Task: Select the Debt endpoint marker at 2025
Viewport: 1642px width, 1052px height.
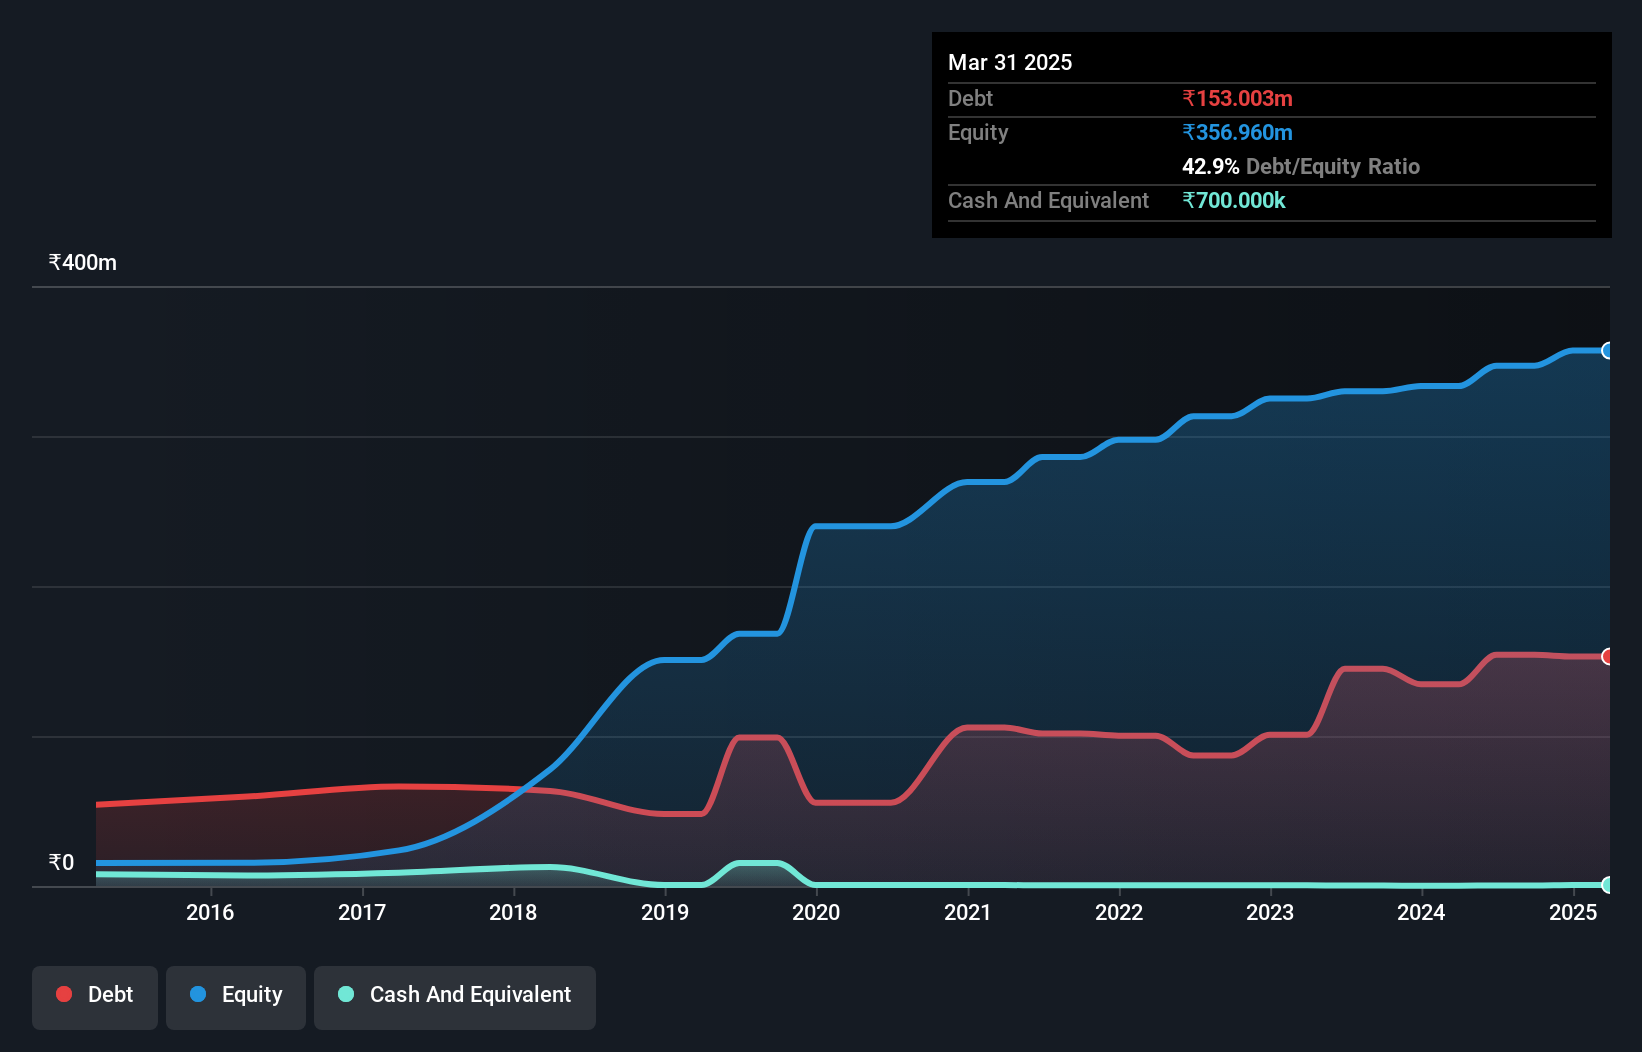Action: click(1608, 657)
